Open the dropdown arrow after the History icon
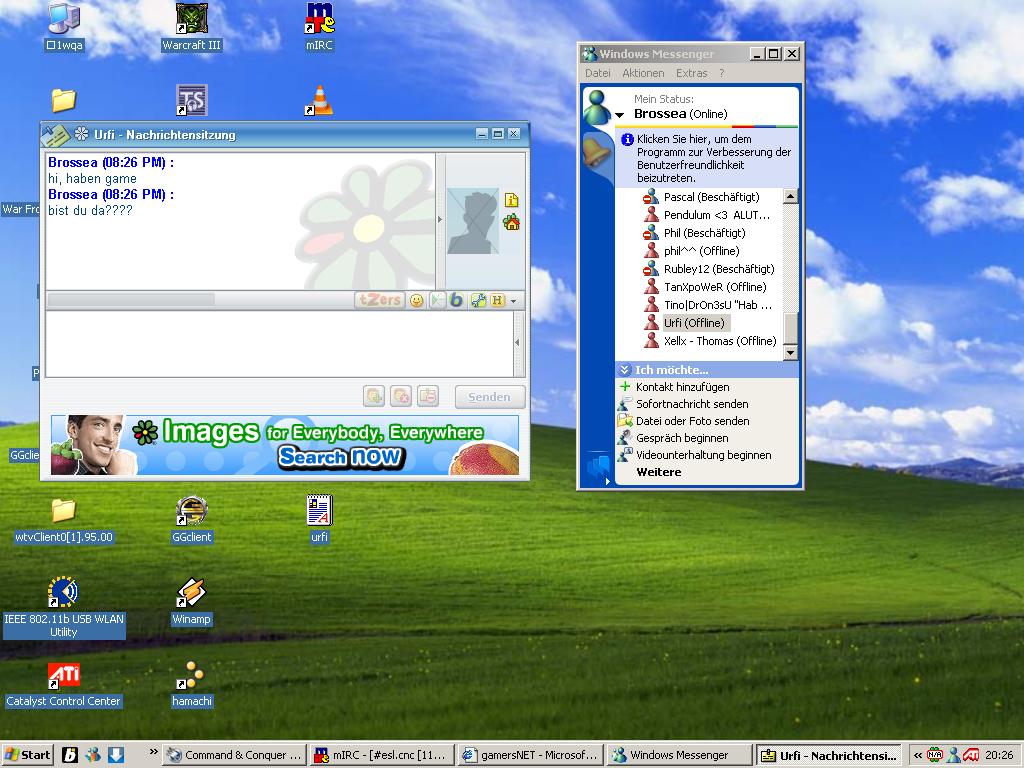Image resolution: width=1024 pixels, height=768 pixels. [x=514, y=301]
